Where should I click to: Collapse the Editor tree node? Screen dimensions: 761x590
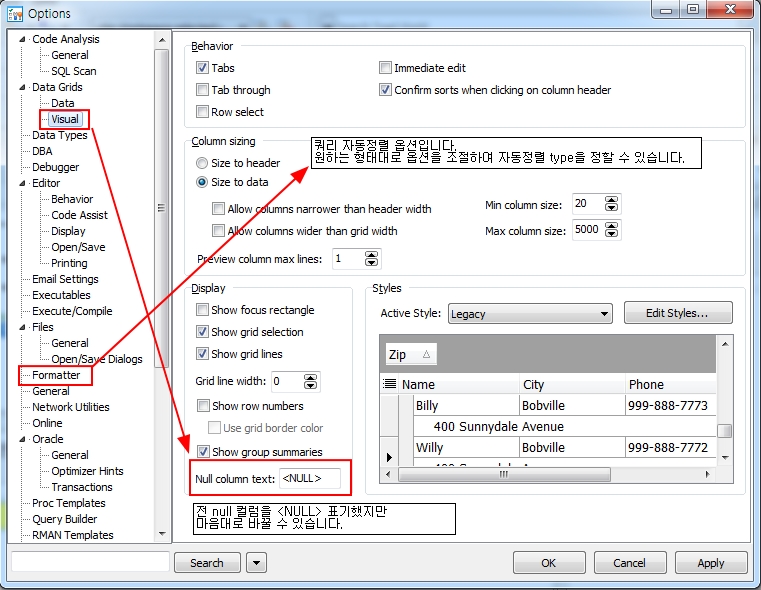(x=24, y=183)
